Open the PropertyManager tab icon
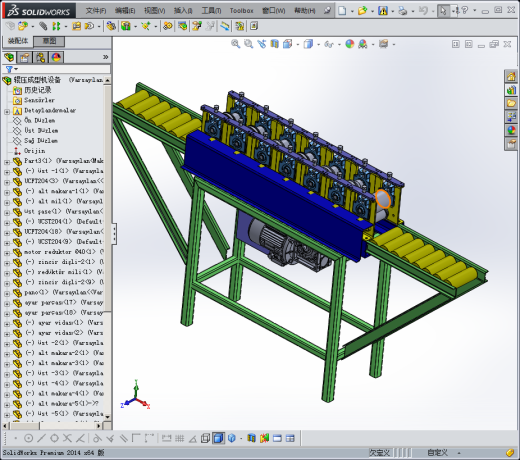The width and height of the screenshot is (520, 460). tap(24, 57)
